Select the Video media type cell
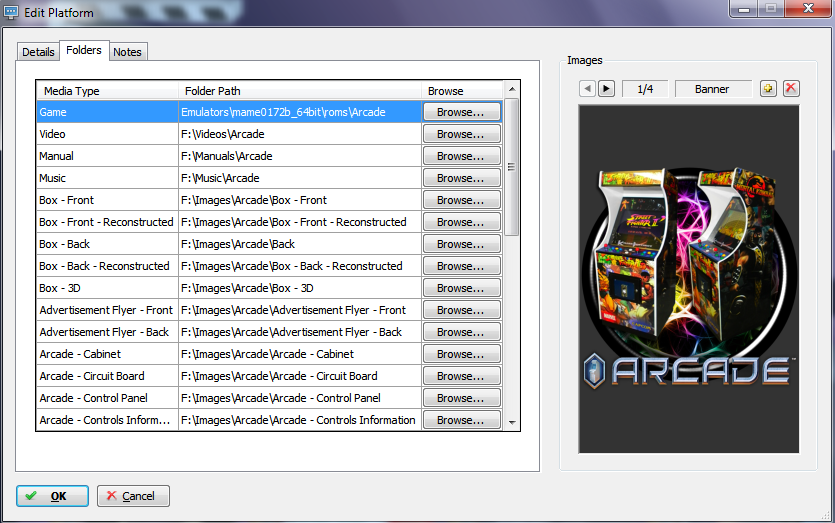The width and height of the screenshot is (835, 523). pyautogui.click(x=108, y=134)
